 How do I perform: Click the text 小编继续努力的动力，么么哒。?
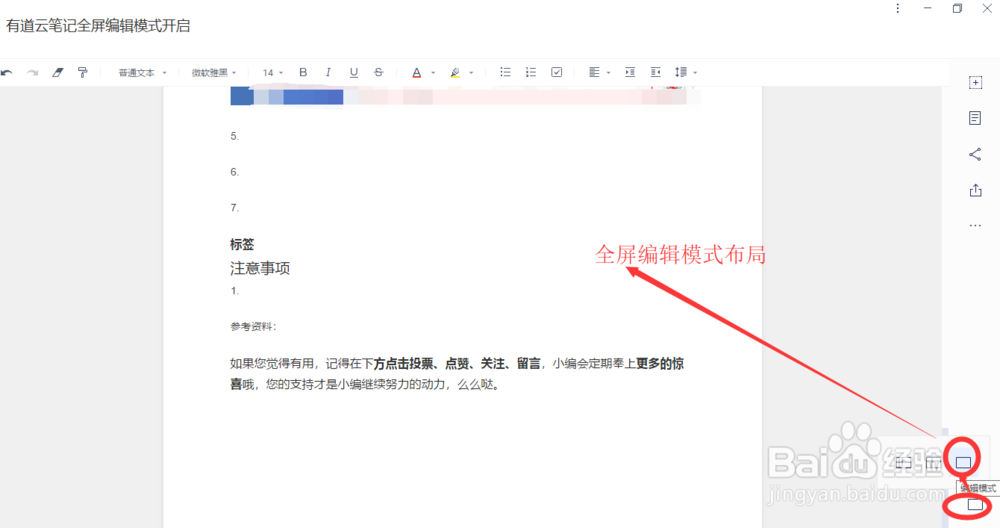418,385
